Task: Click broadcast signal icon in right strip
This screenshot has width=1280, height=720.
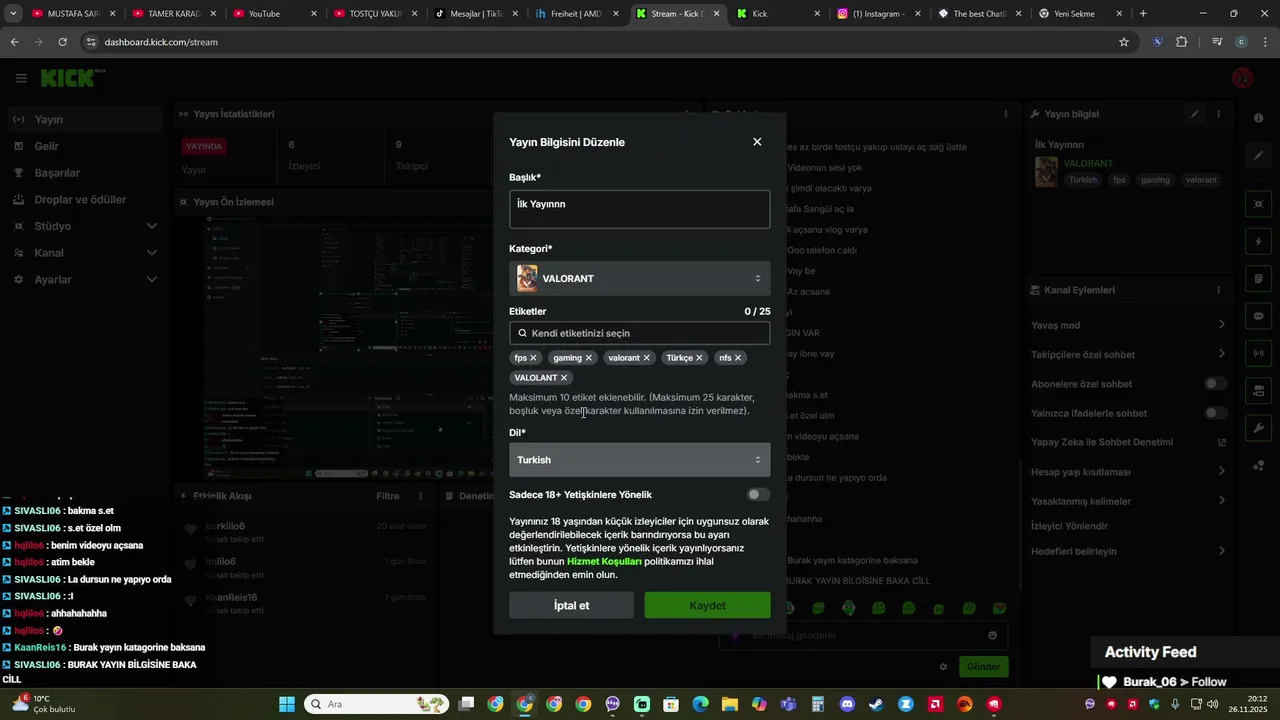Action: [1259, 353]
